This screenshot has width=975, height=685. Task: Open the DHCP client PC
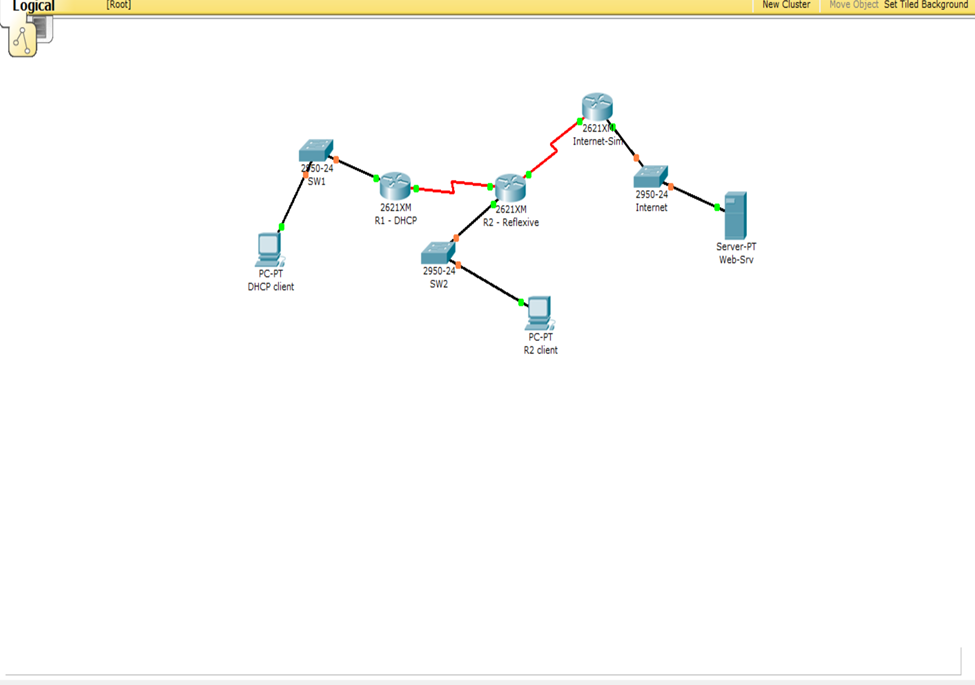tap(269, 246)
